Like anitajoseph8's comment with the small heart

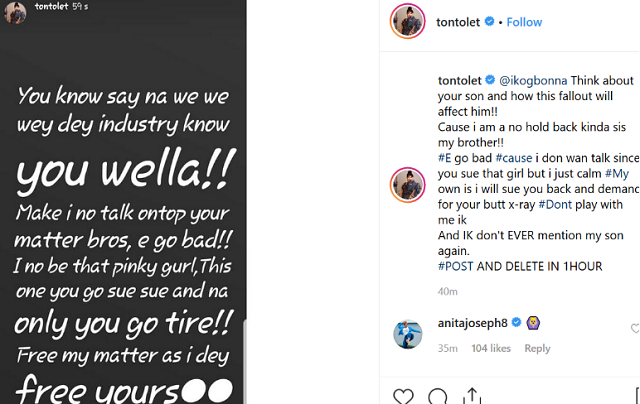635,328
